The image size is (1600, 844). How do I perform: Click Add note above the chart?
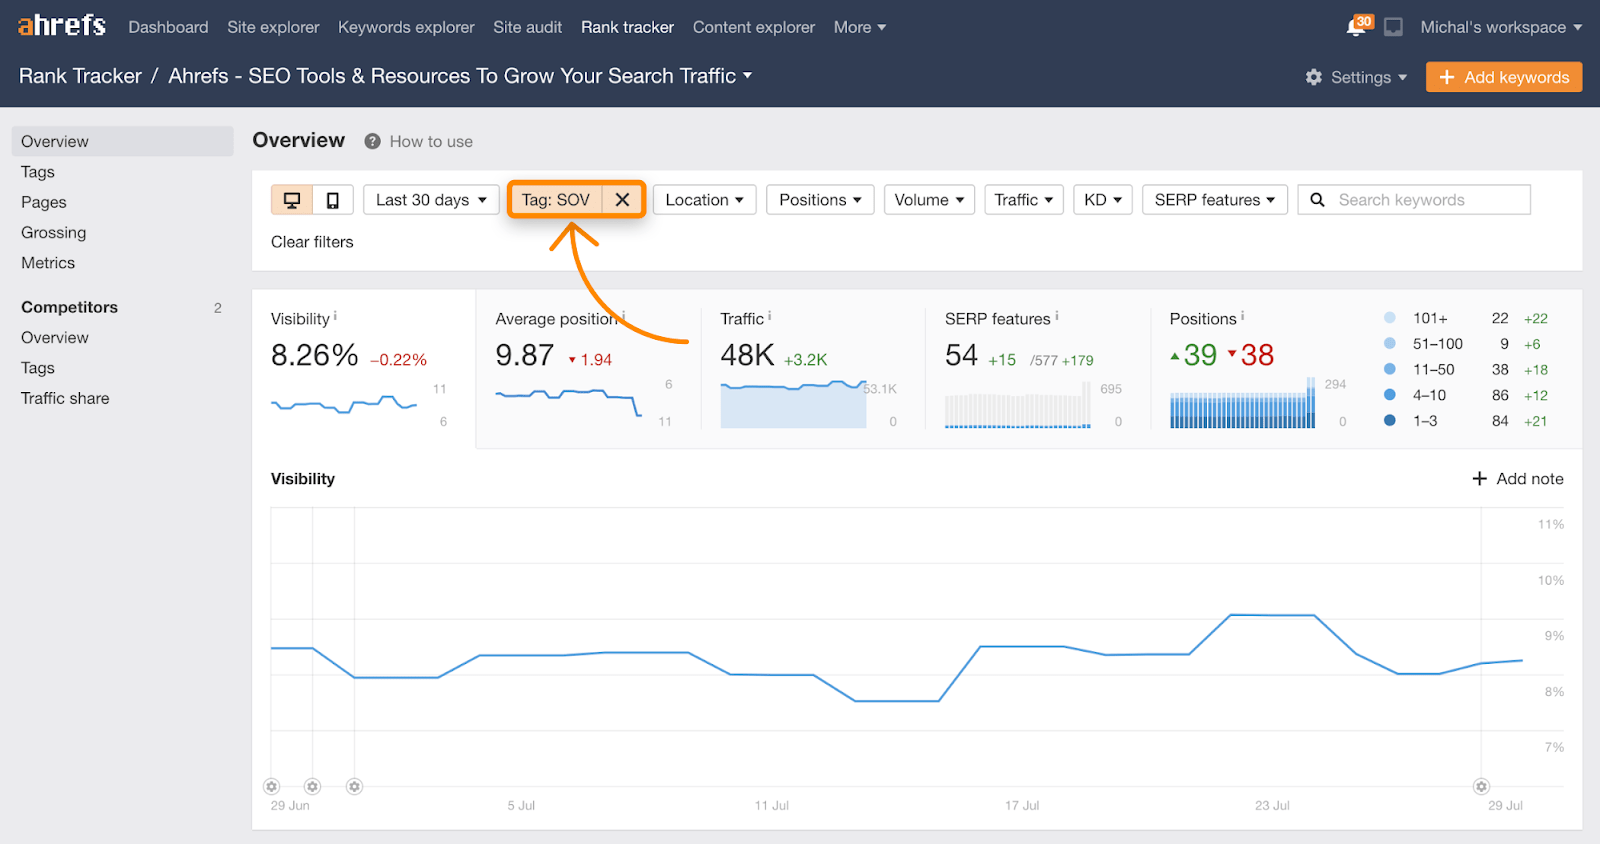click(x=1517, y=479)
